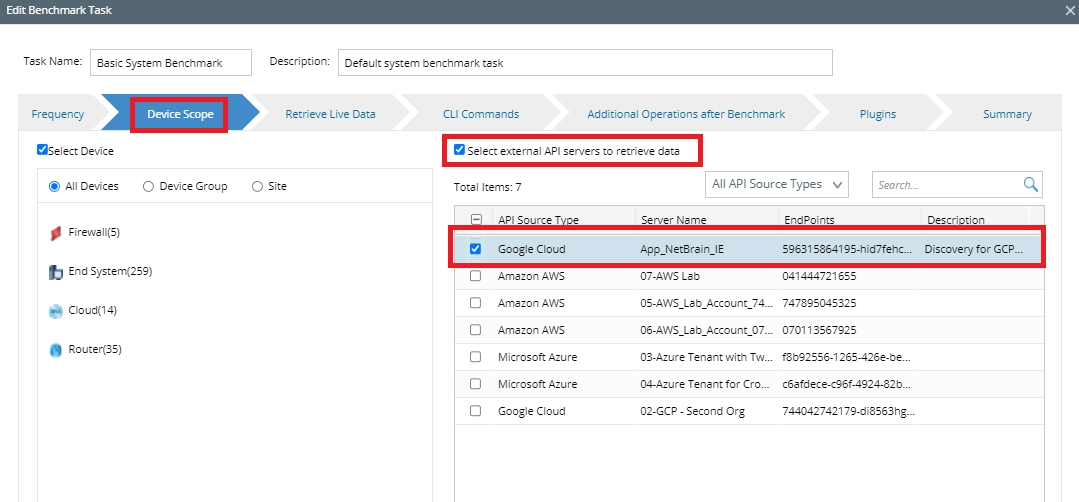The width and height of the screenshot is (1079, 502).
Task: Click the Firewall device type icon
Action: click(x=56, y=233)
